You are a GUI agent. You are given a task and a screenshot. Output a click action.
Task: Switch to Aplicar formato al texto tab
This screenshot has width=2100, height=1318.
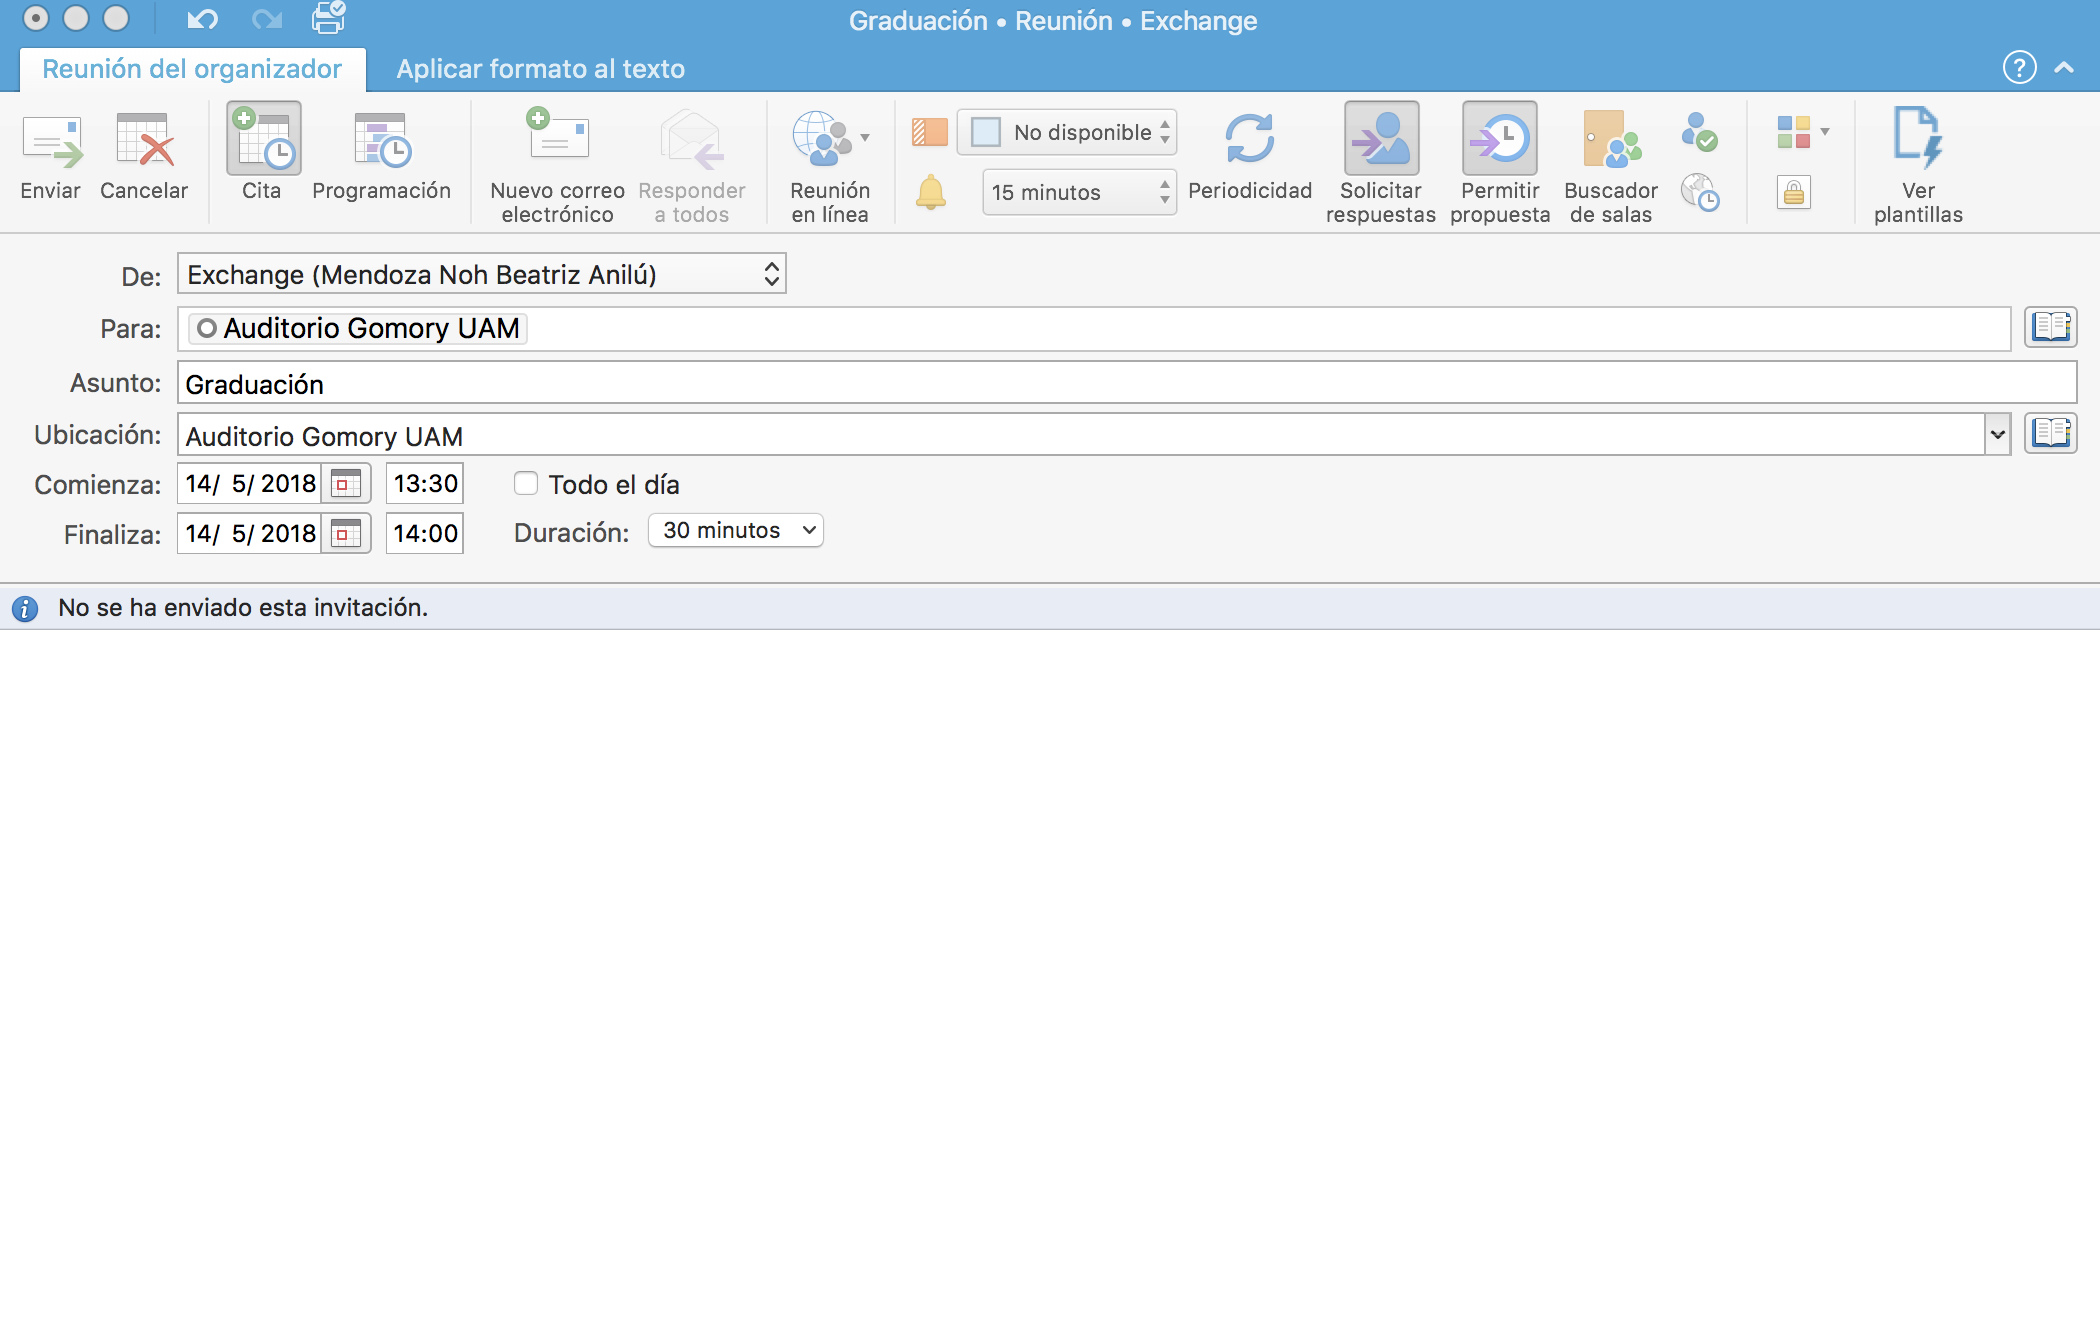[540, 69]
